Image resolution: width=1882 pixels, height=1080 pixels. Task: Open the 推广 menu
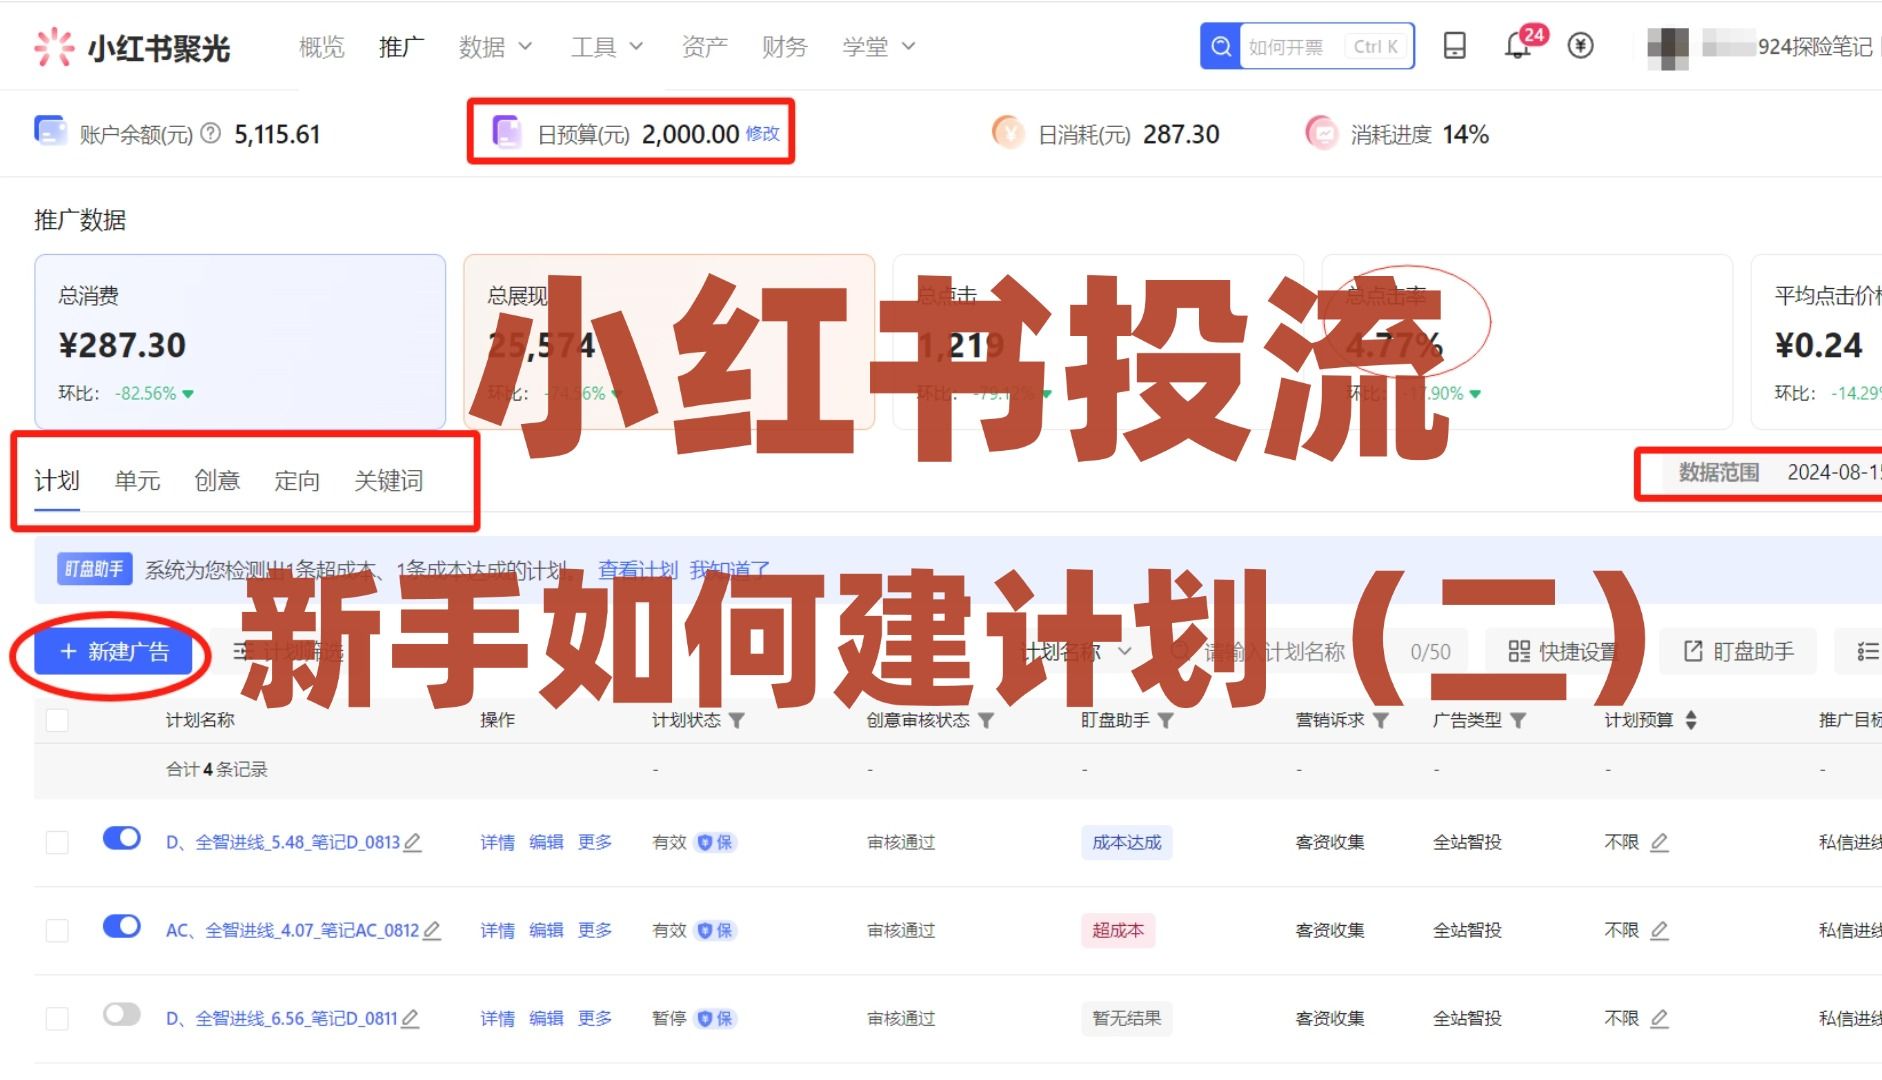[x=402, y=47]
